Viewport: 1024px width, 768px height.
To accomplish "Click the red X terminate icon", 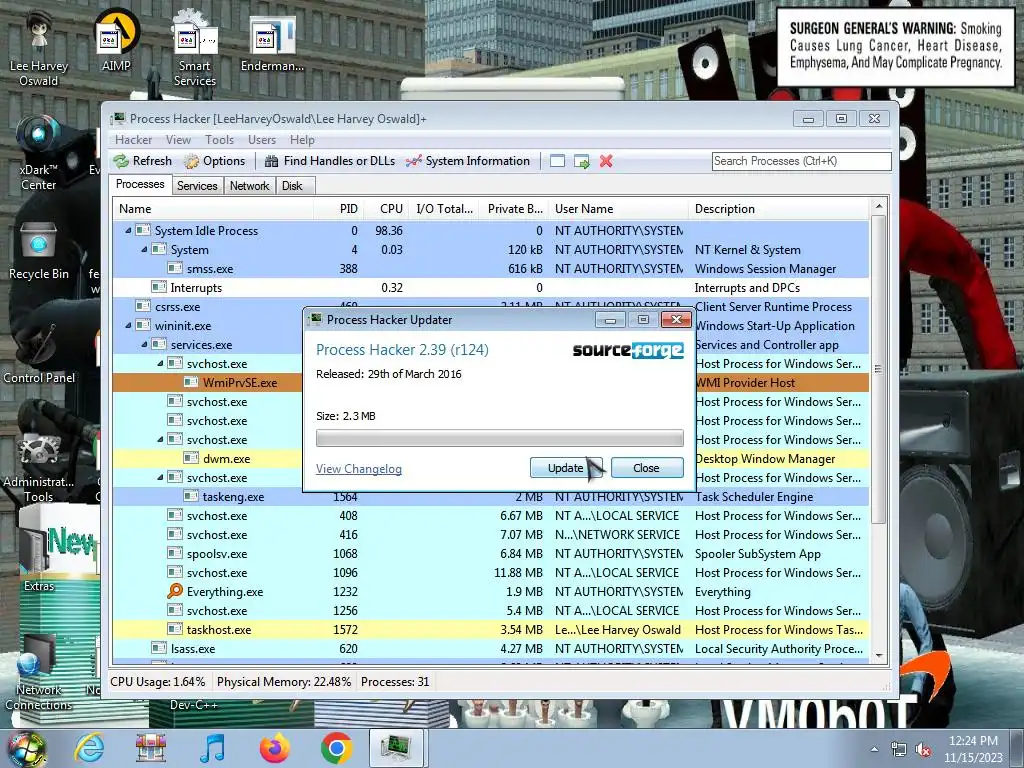I will 606,161.
